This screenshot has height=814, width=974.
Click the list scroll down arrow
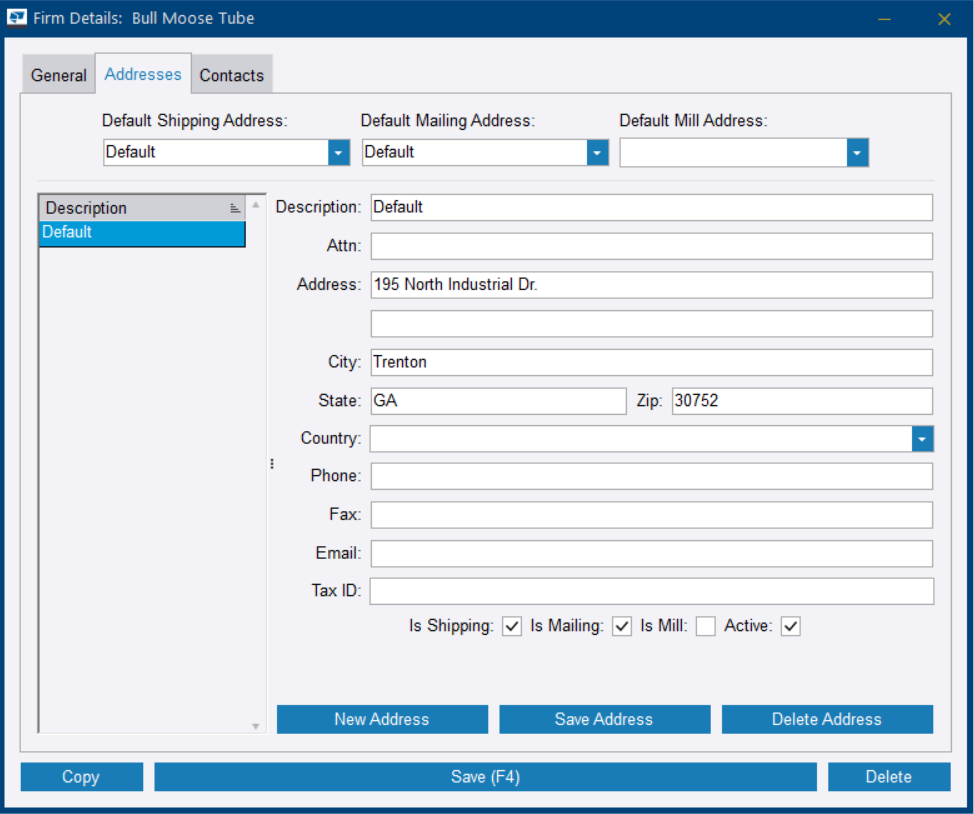pyautogui.click(x=255, y=726)
